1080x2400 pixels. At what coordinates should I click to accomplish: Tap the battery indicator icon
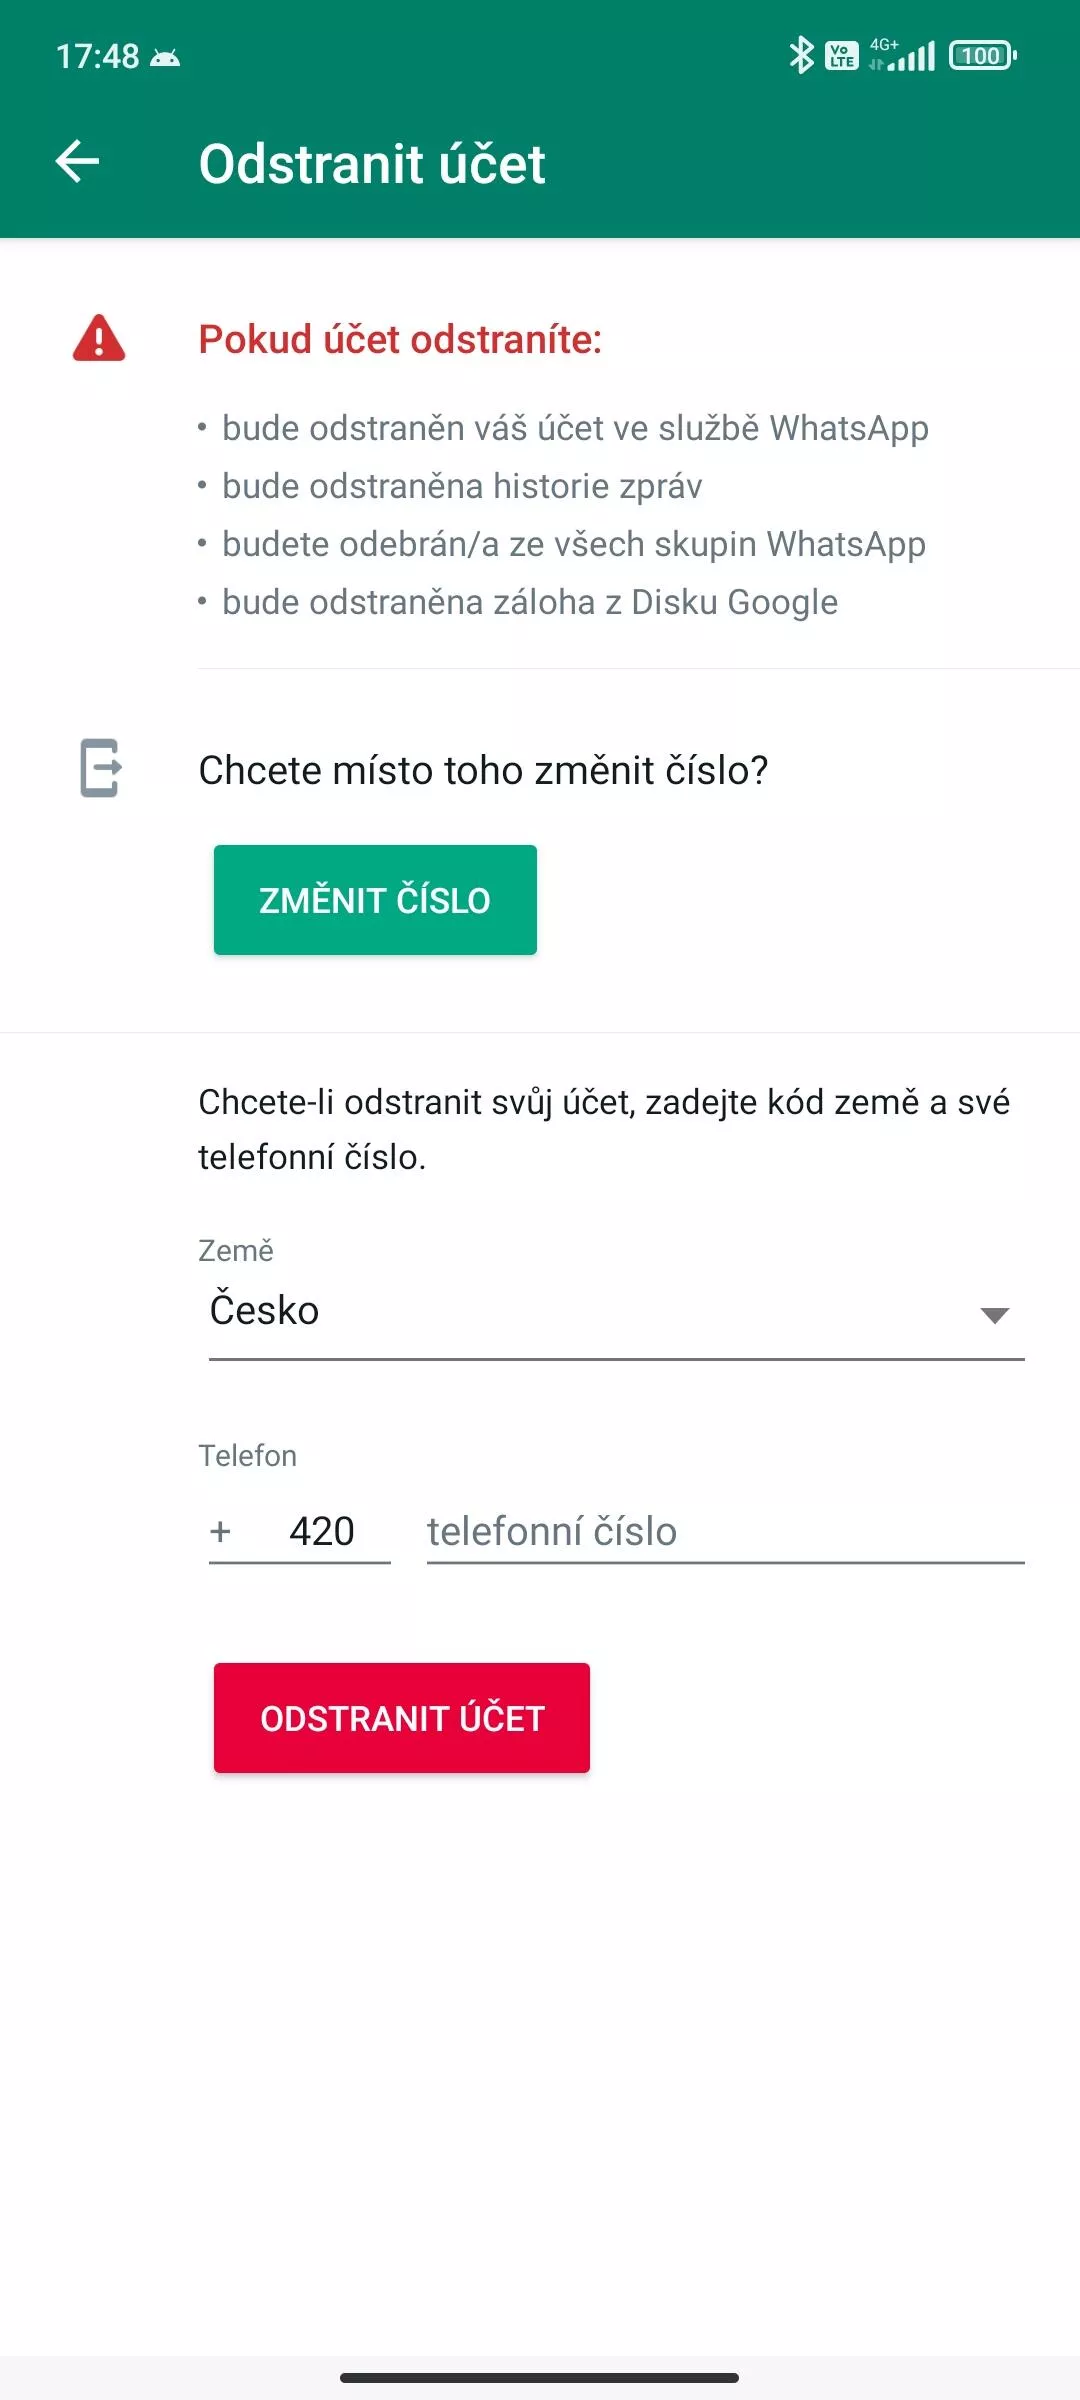pos(983,56)
